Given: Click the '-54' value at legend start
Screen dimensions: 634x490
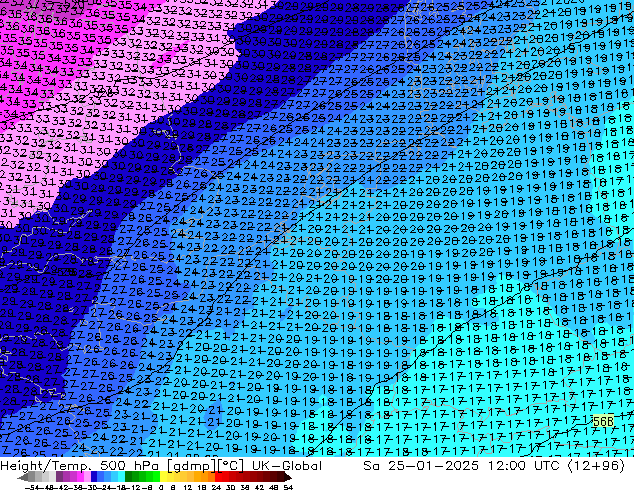Looking at the screenshot, I should point(32,487).
